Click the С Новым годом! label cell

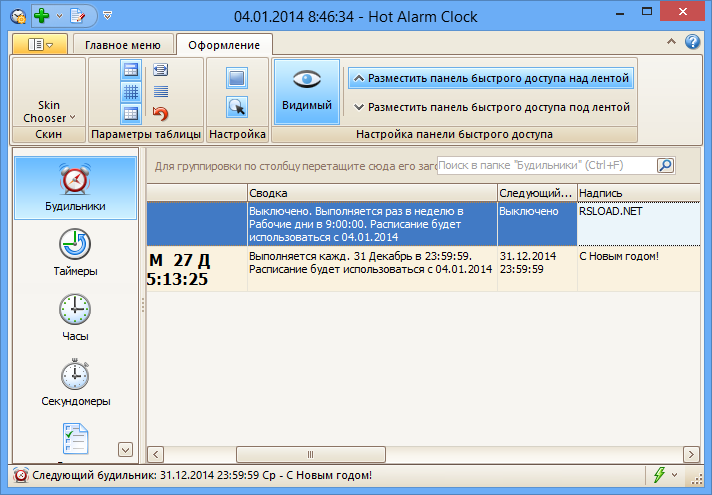pyautogui.click(x=639, y=269)
